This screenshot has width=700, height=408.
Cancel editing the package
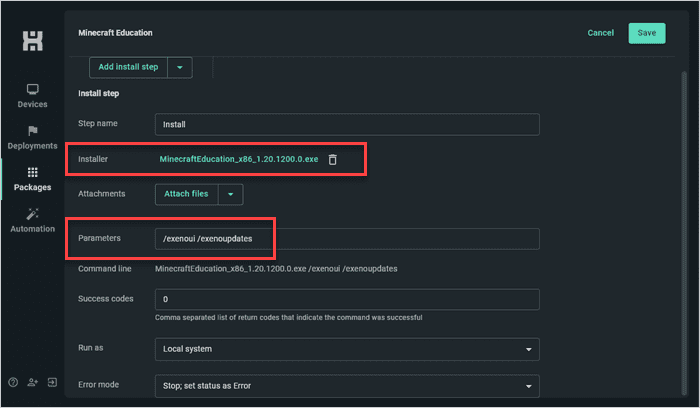600,33
